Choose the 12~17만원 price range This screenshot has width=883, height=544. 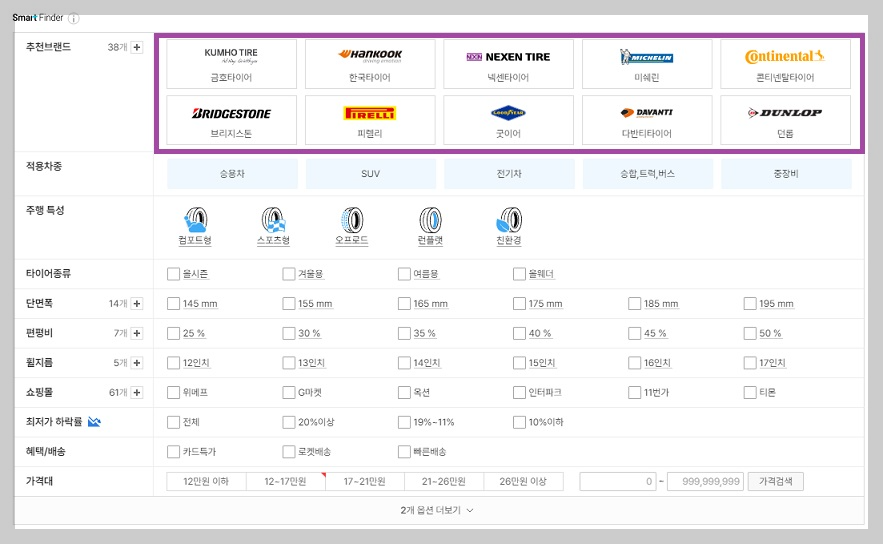click(286, 481)
